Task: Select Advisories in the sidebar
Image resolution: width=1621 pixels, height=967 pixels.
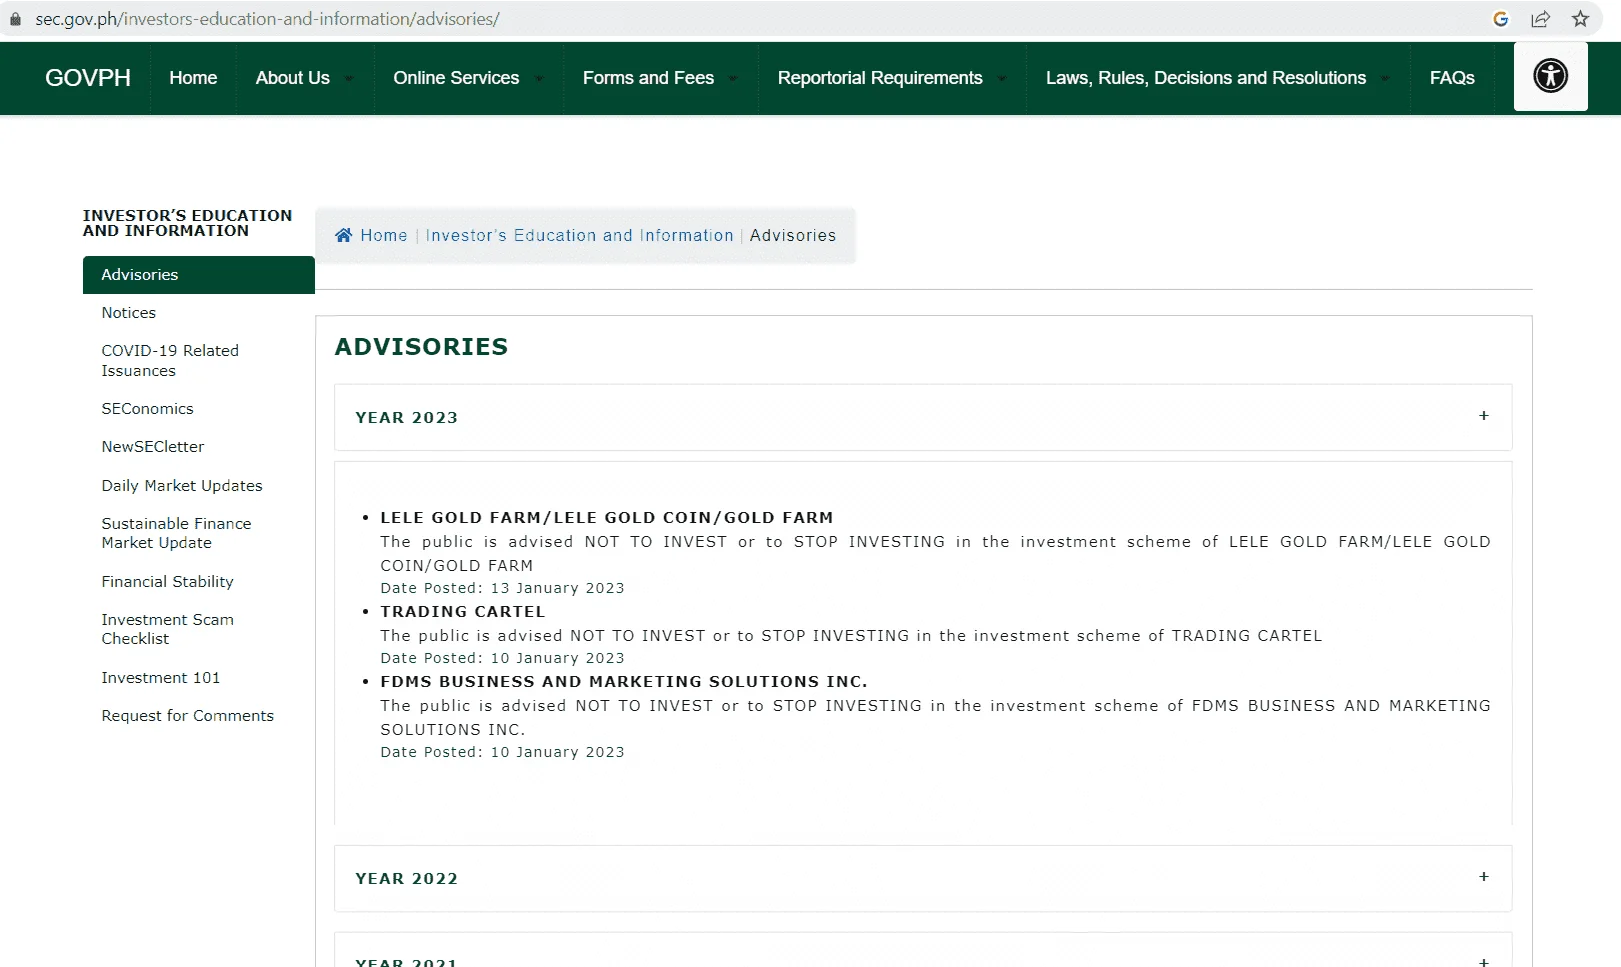Action: point(199,275)
